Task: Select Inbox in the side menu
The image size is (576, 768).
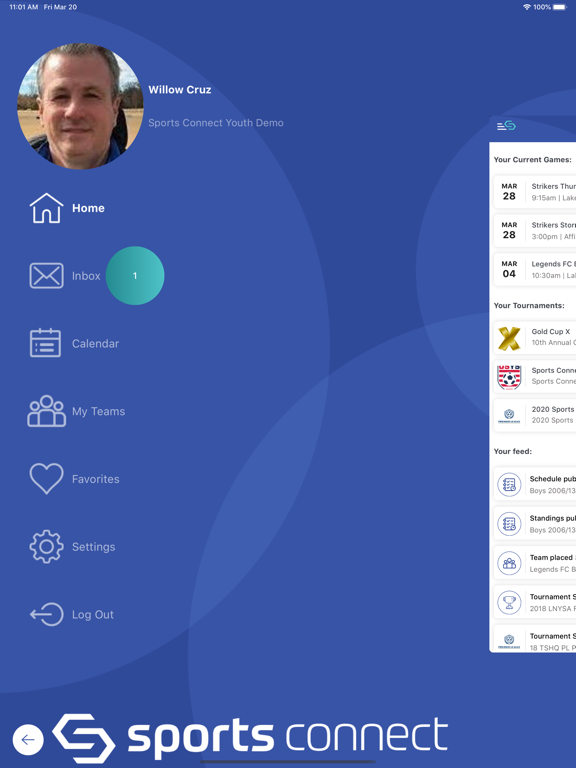Action: click(x=86, y=276)
